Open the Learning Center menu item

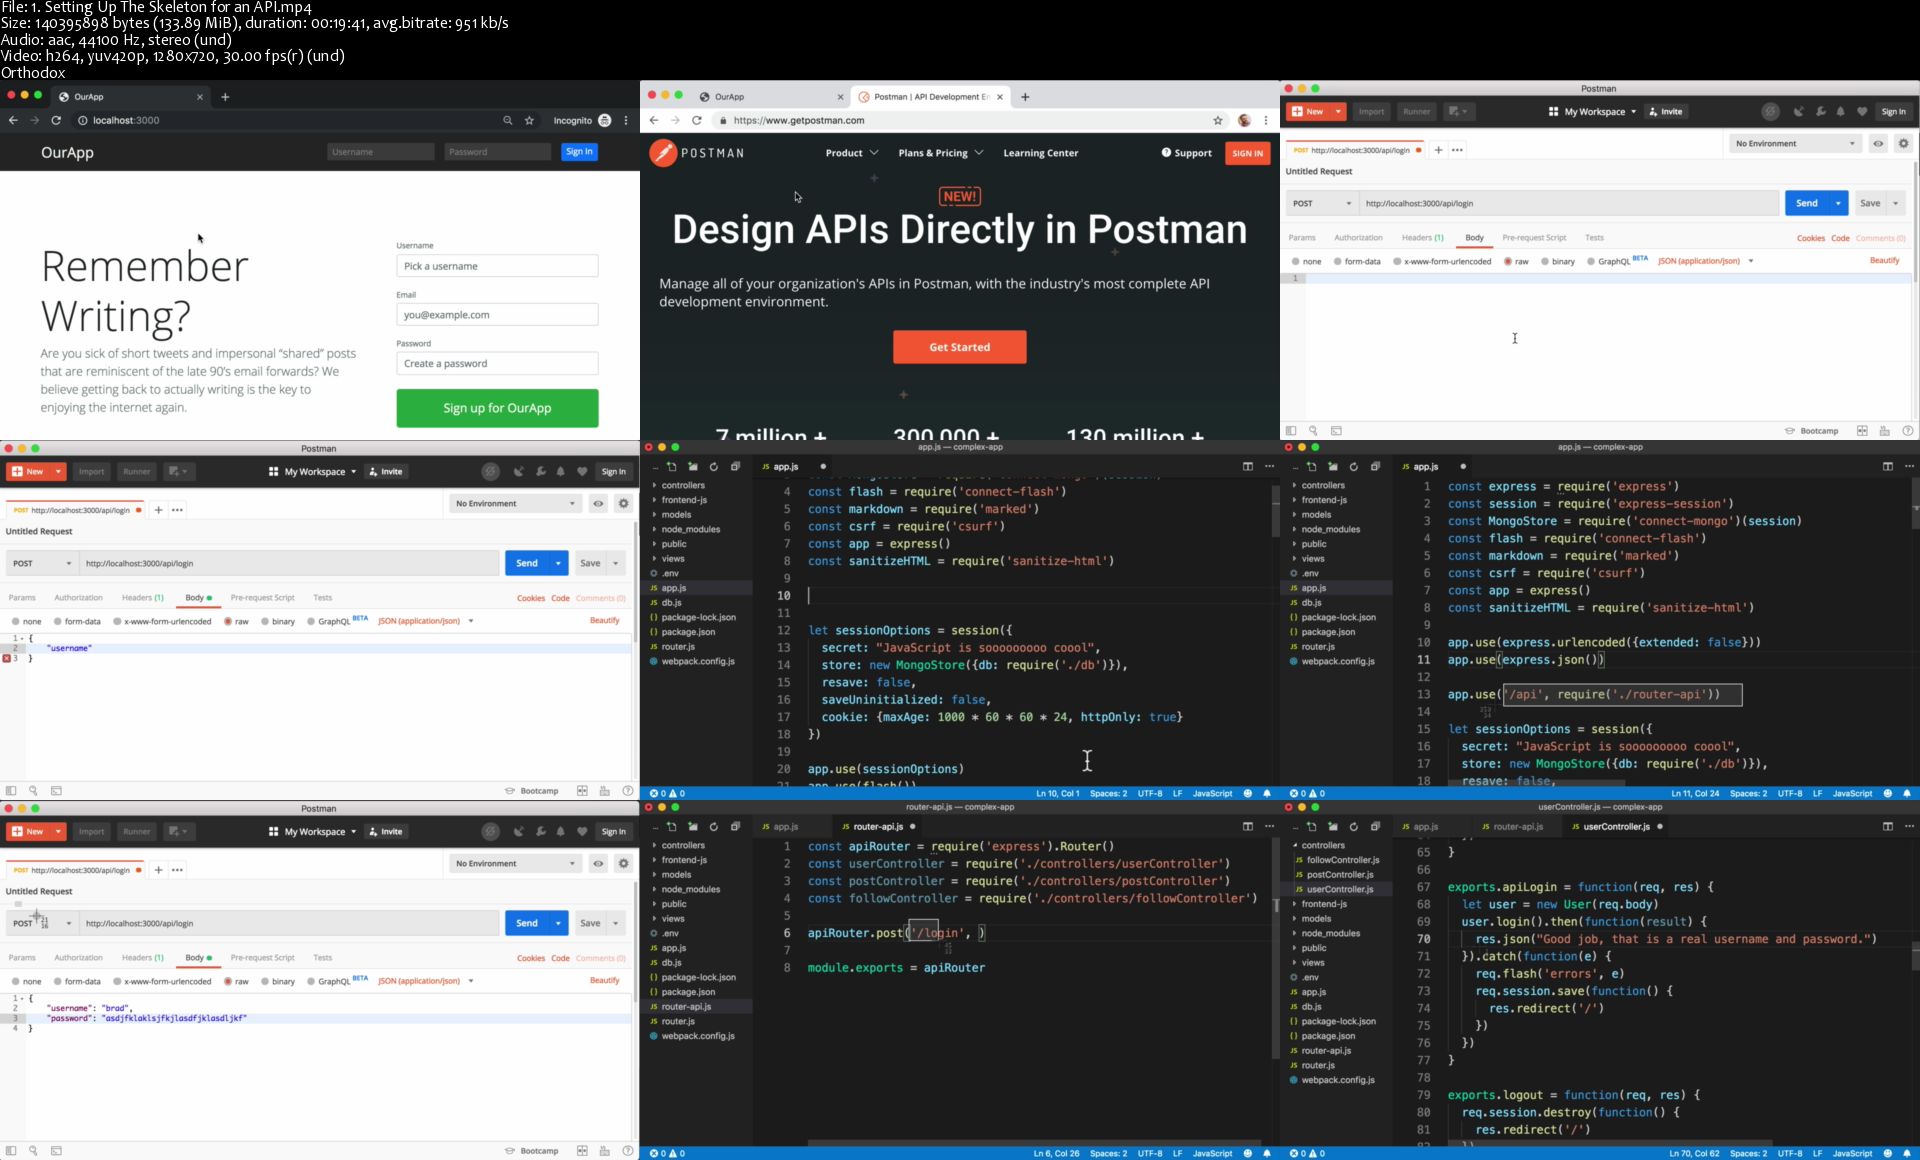[1040, 153]
